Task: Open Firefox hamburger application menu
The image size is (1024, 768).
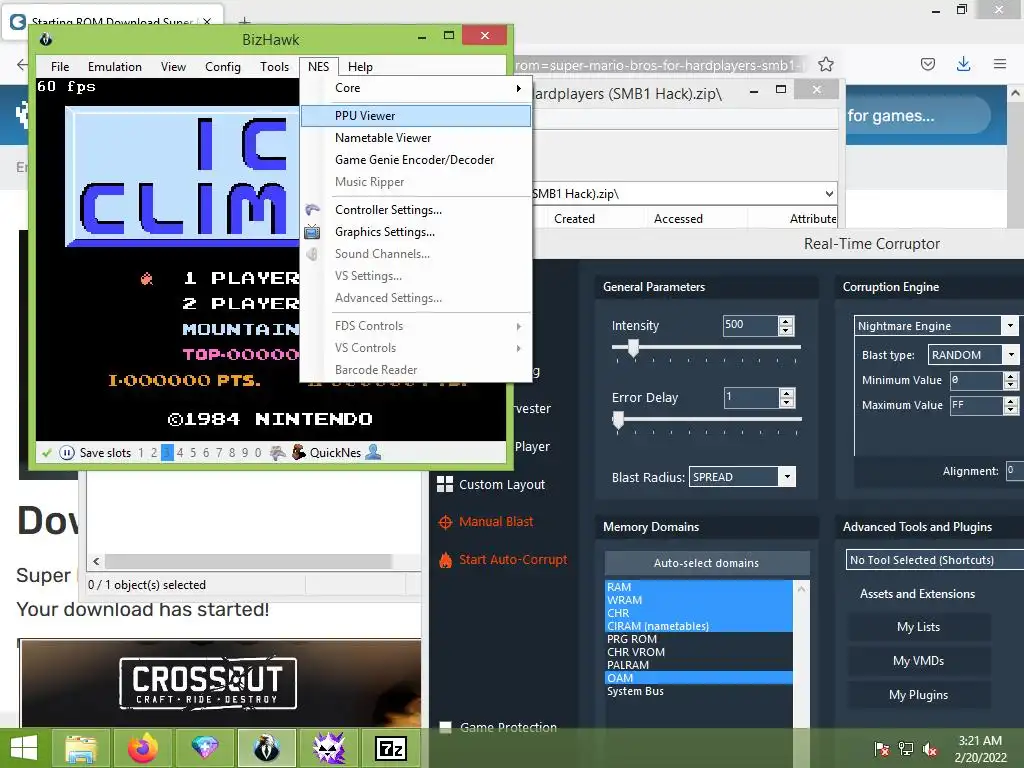Action: [x=1000, y=64]
